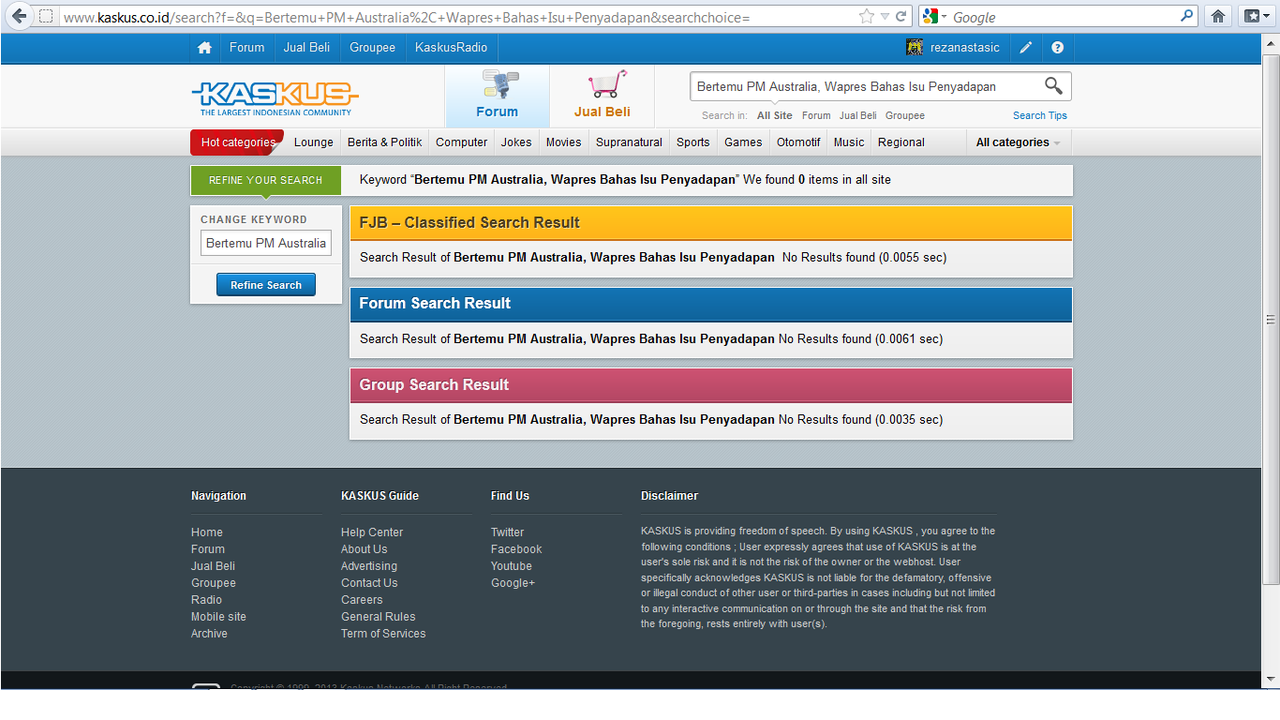The width and height of the screenshot is (1280, 720).
Task: Click the browser back arrow button
Action: 19,16
